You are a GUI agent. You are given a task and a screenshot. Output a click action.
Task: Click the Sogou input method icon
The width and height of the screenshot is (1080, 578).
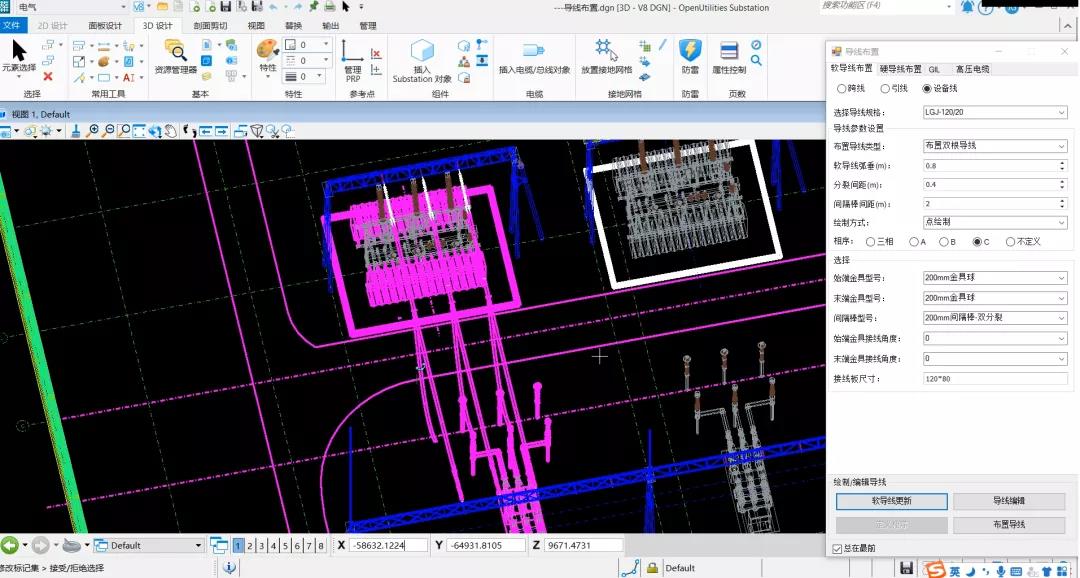pos(935,569)
